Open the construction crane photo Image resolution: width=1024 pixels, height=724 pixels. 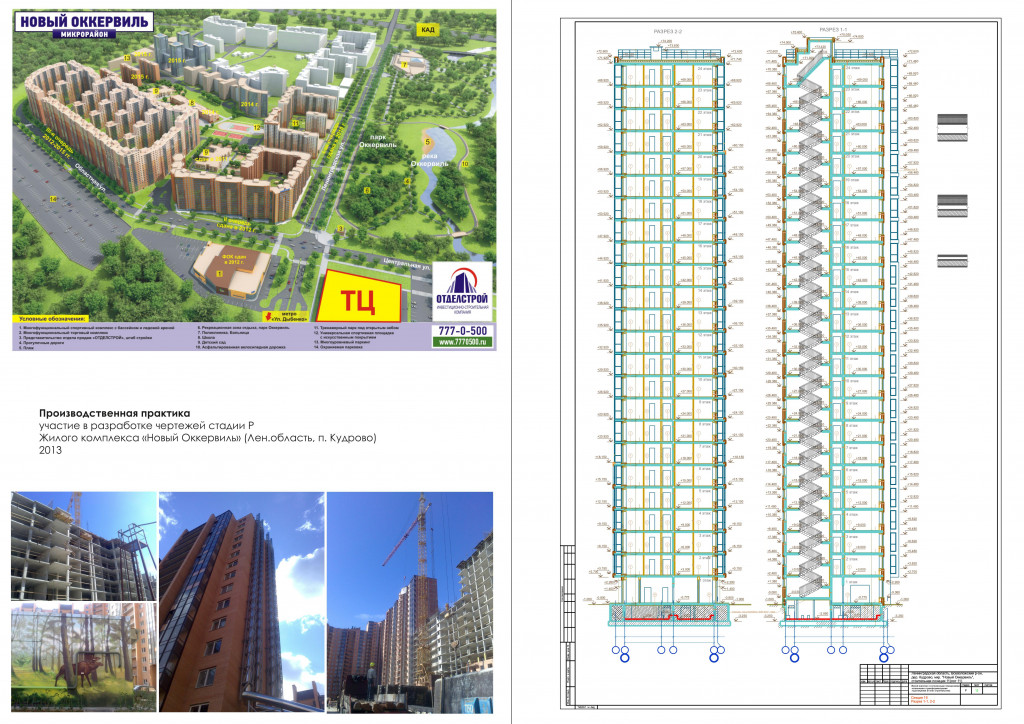[x=409, y=602]
